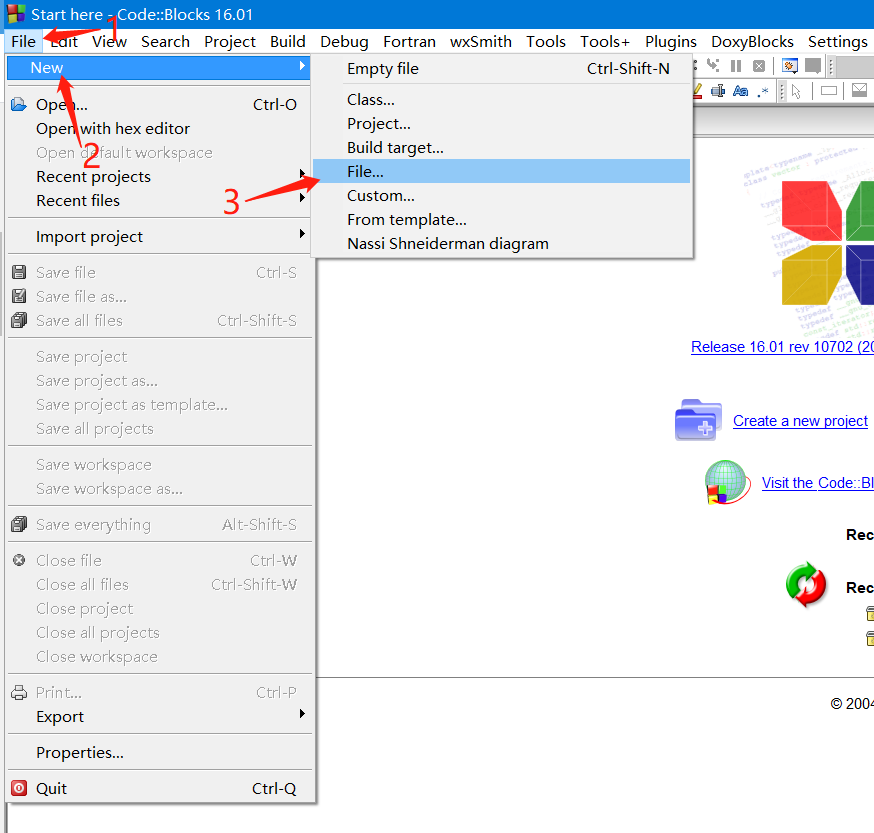Open the Search menu

click(165, 42)
